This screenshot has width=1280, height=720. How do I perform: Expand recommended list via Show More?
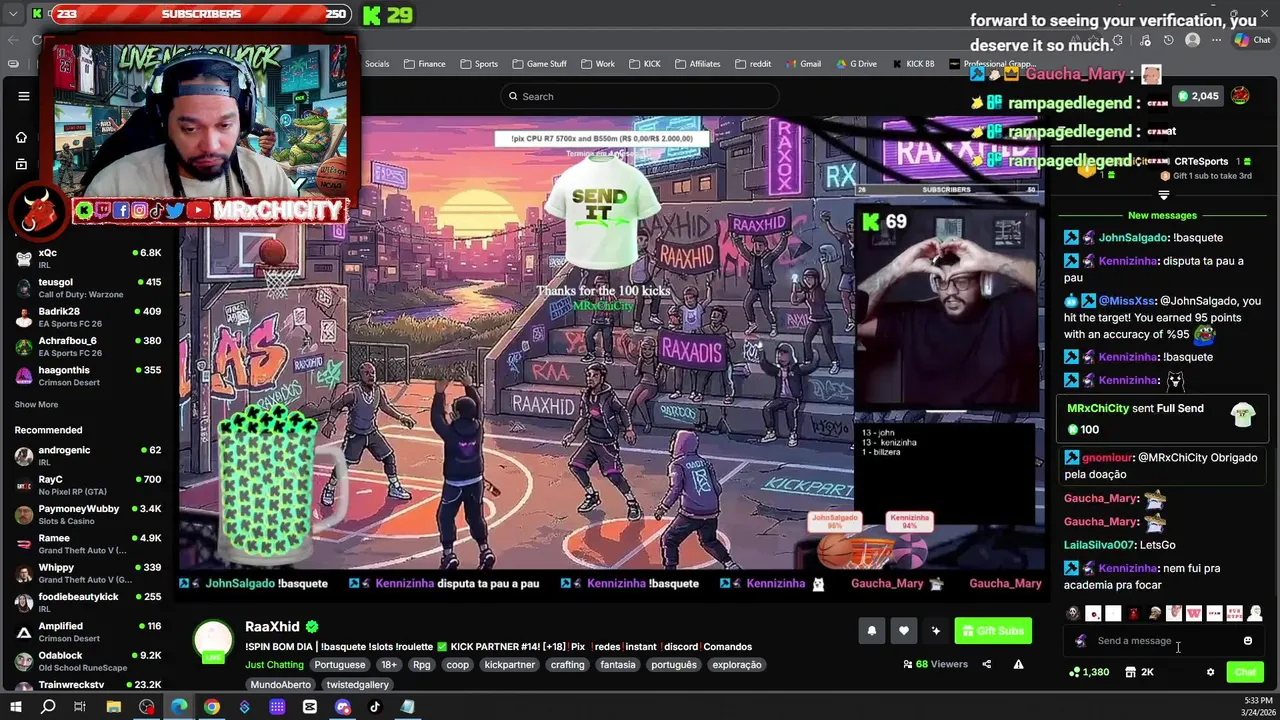36,405
